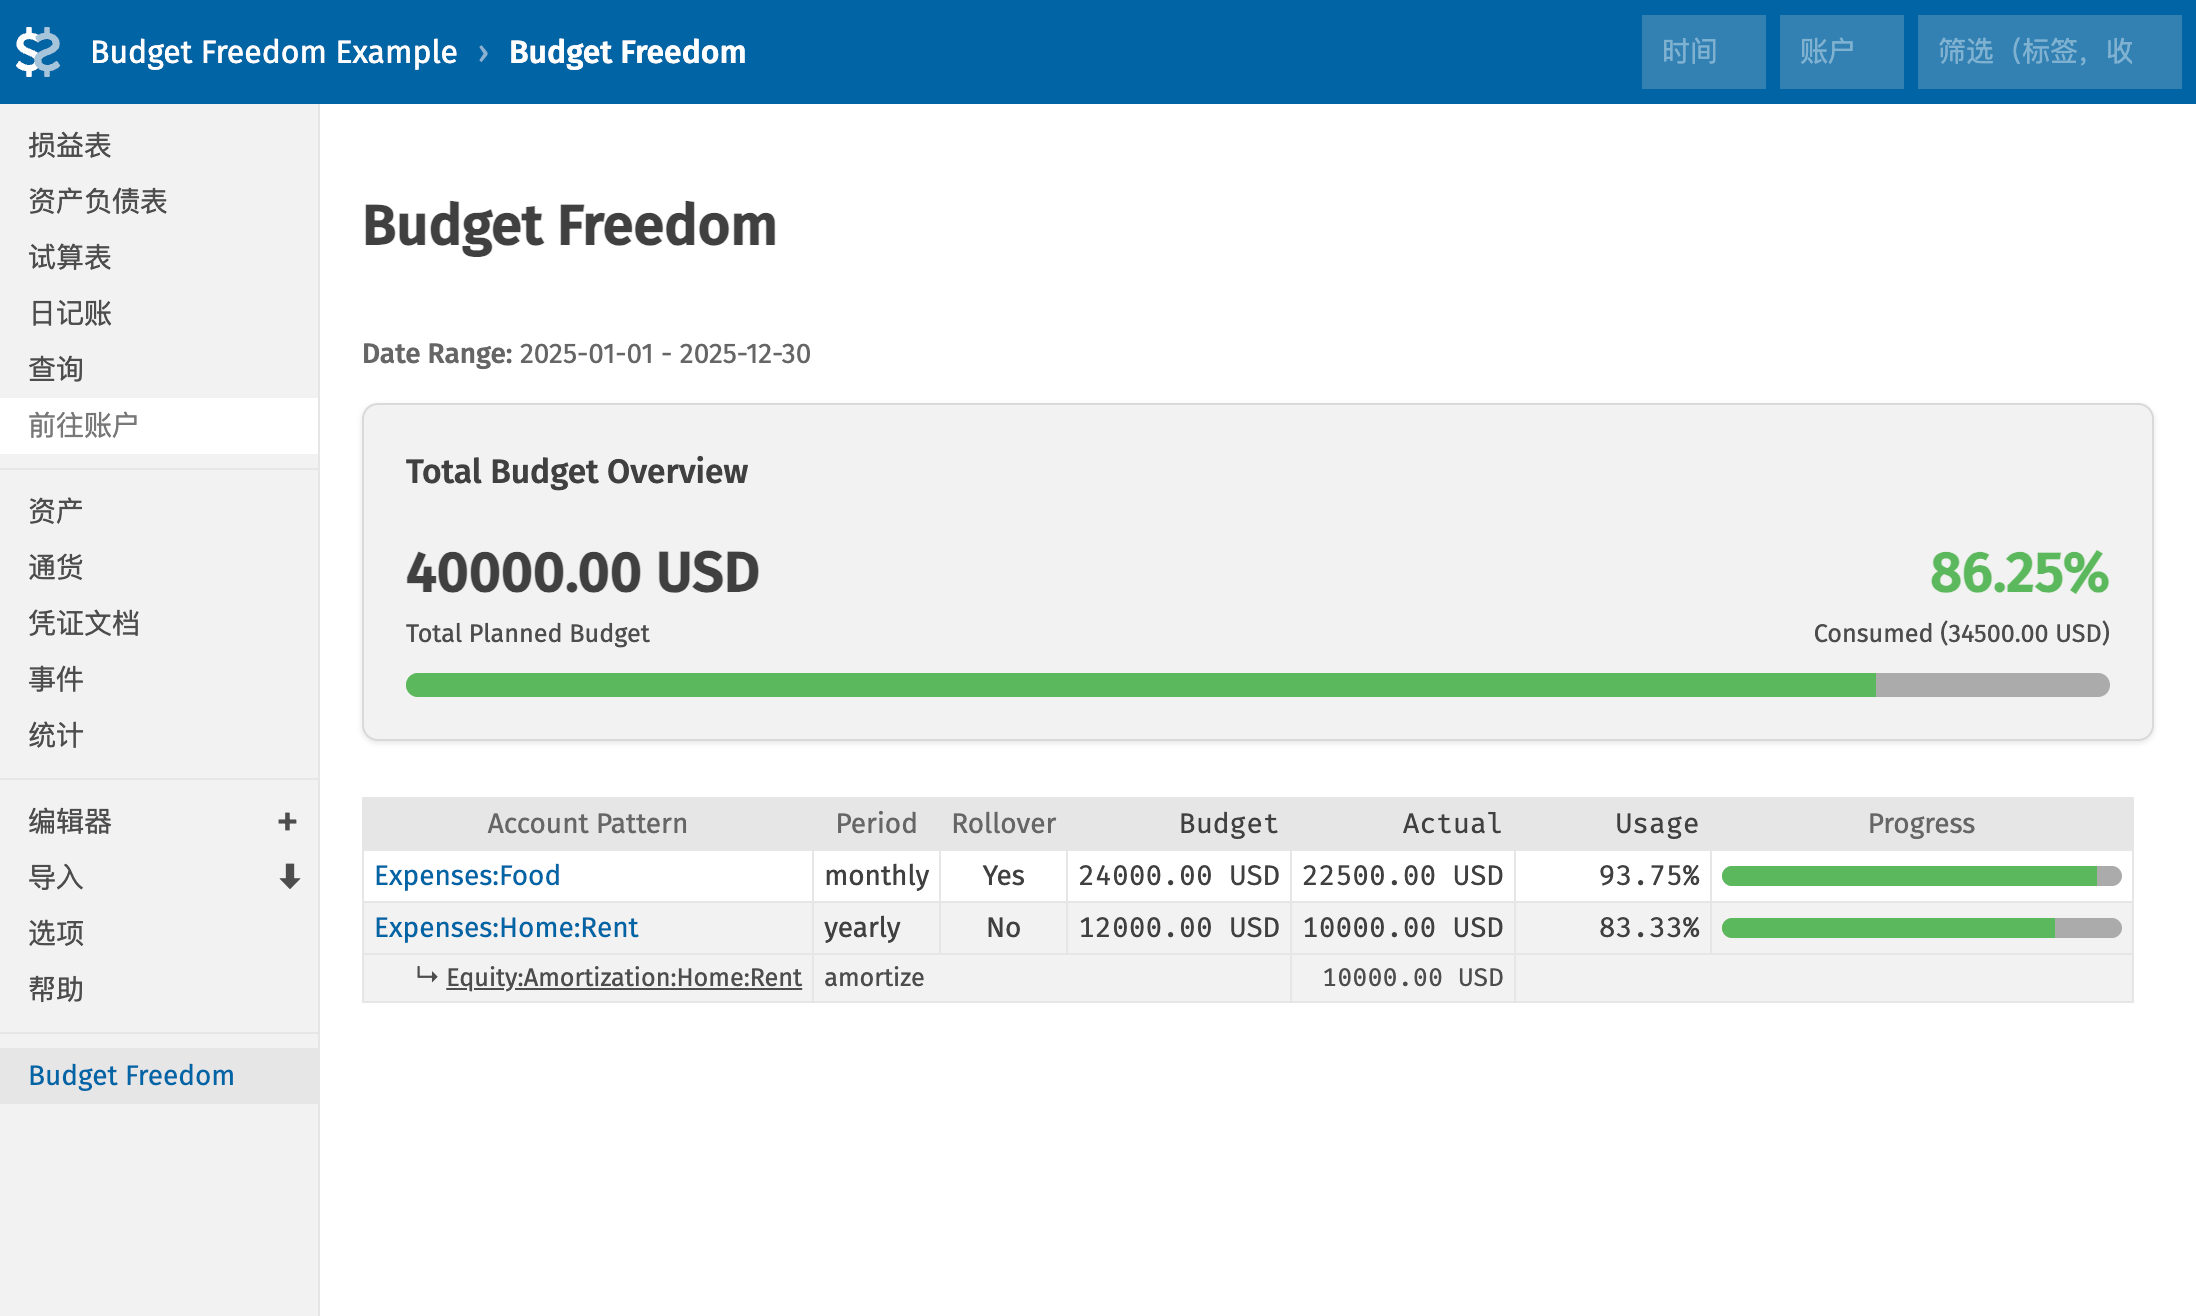
Task: Click the total budget progress bar
Action: pos(1257,685)
